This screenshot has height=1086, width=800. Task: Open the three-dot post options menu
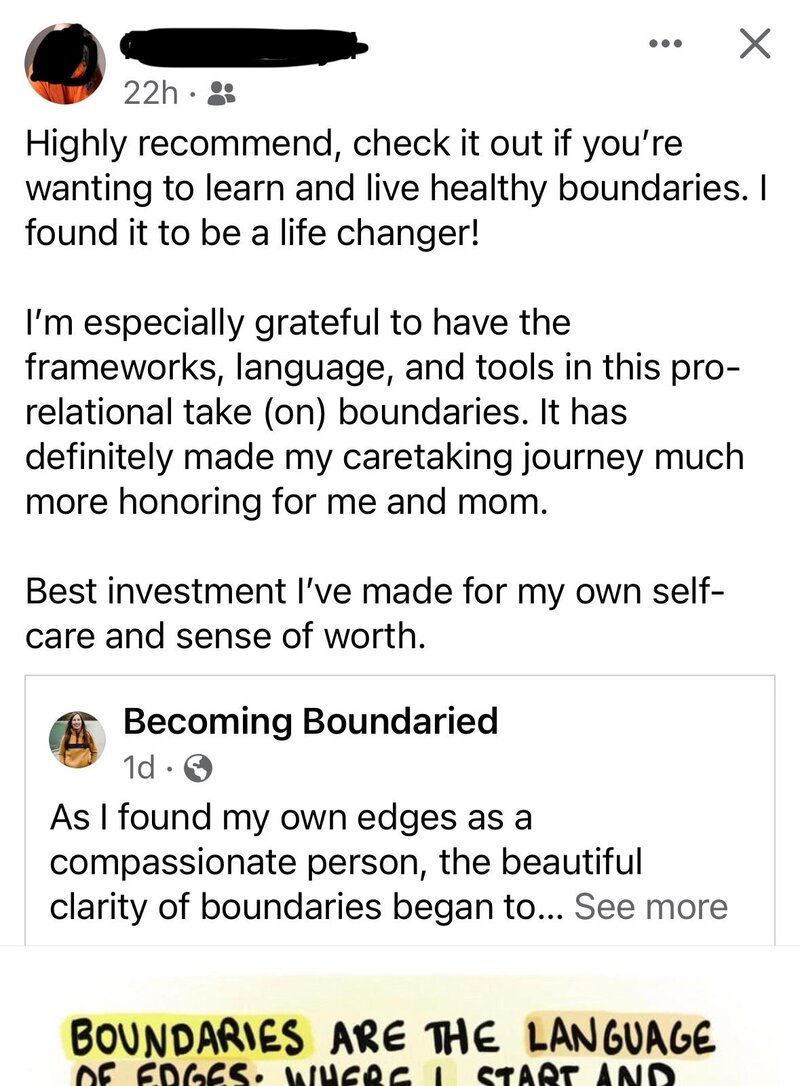(665, 44)
